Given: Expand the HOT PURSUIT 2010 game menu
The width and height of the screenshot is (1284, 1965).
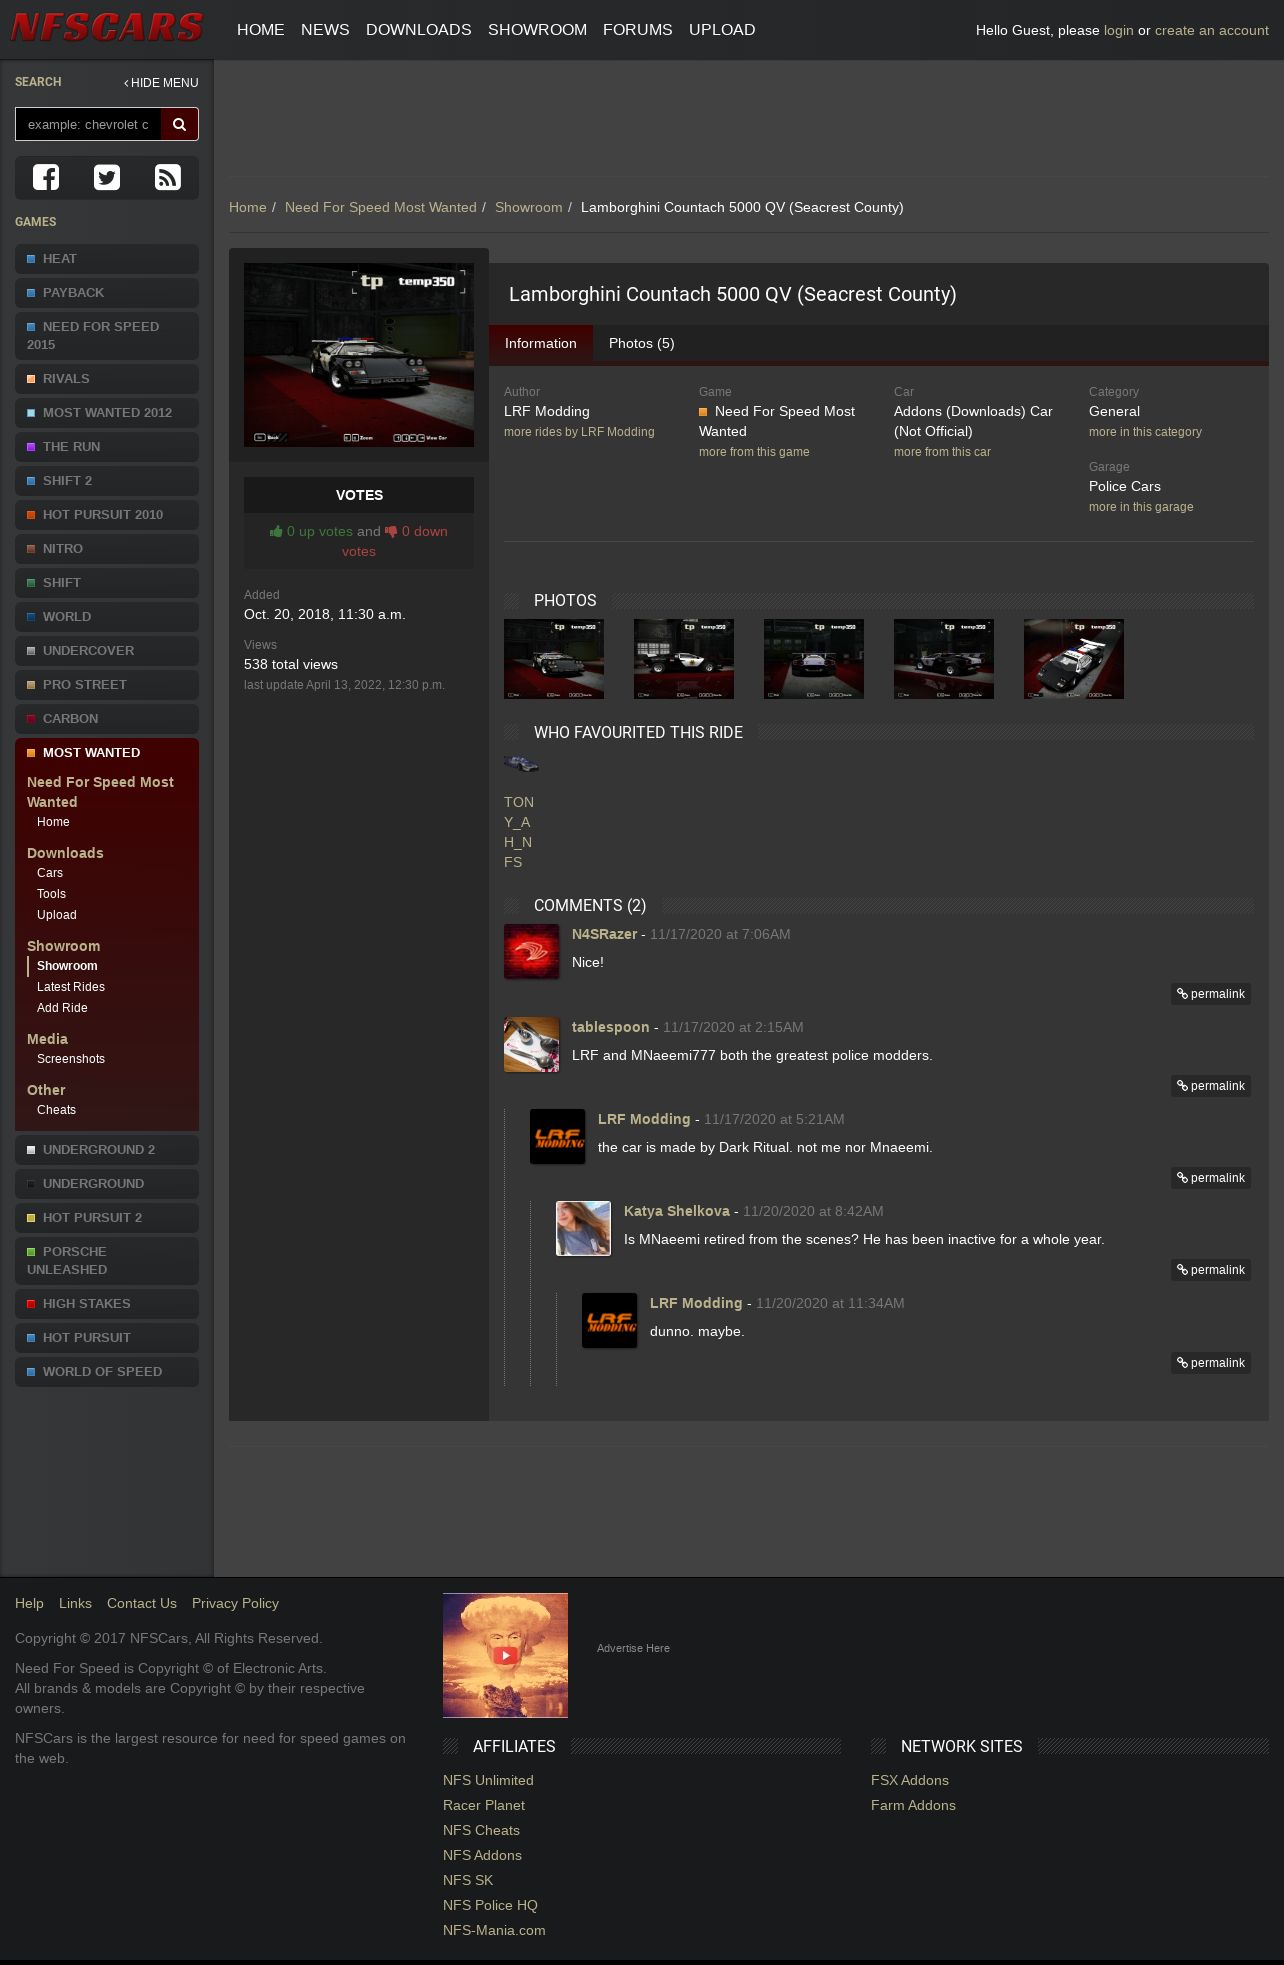Looking at the screenshot, I should pyautogui.click(x=107, y=515).
